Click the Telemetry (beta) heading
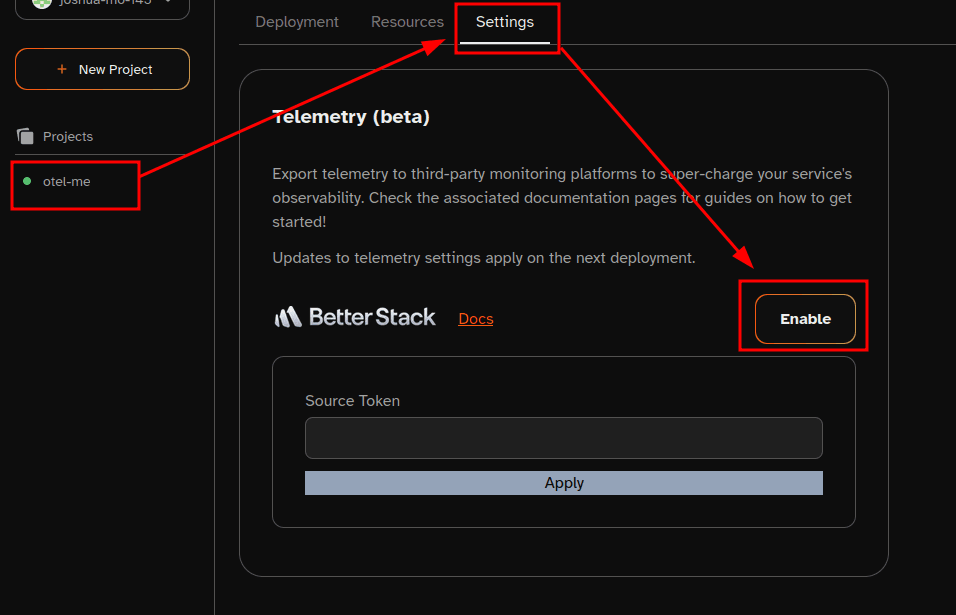This screenshot has width=956, height=615. [351, 117]
